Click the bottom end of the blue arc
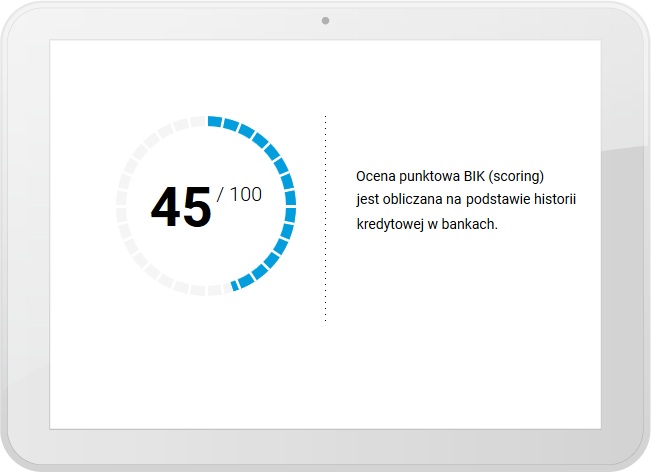 click(236, 285)
